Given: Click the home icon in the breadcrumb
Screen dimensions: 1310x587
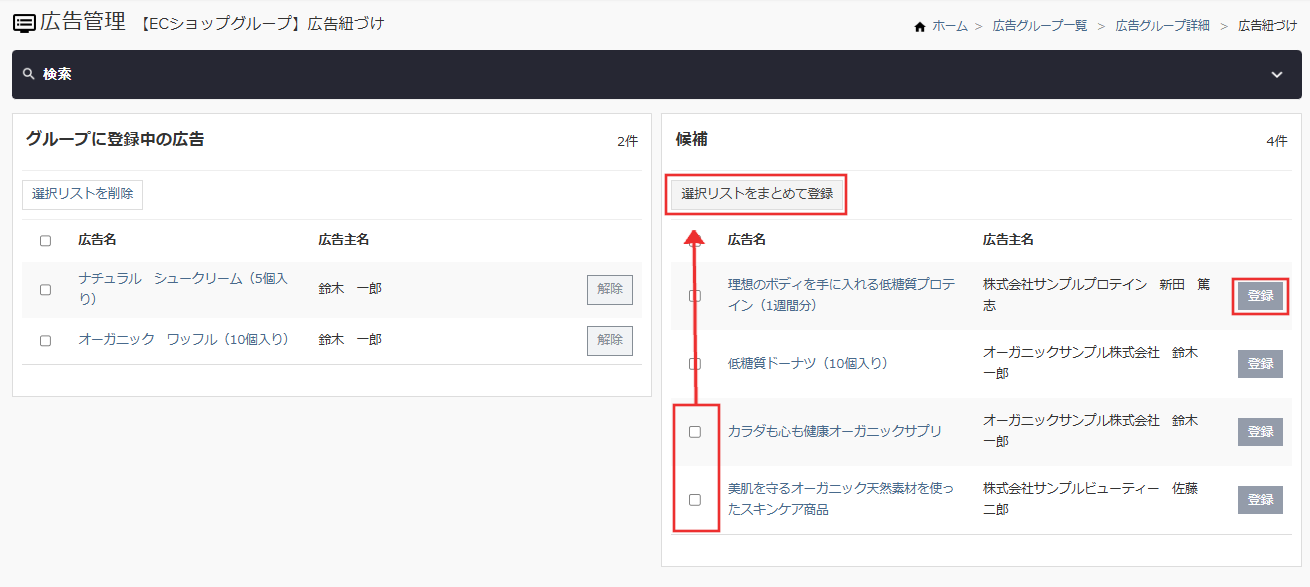Looking at the screenshot, I should [x=920, y=25].
